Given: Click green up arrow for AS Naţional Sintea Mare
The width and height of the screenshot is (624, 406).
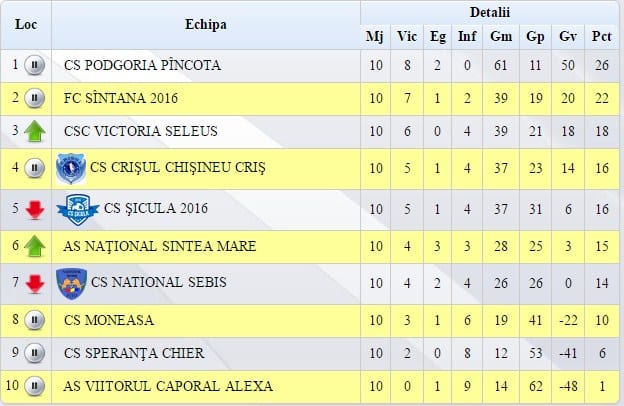Looking at the screenshot, I should 35,246.
